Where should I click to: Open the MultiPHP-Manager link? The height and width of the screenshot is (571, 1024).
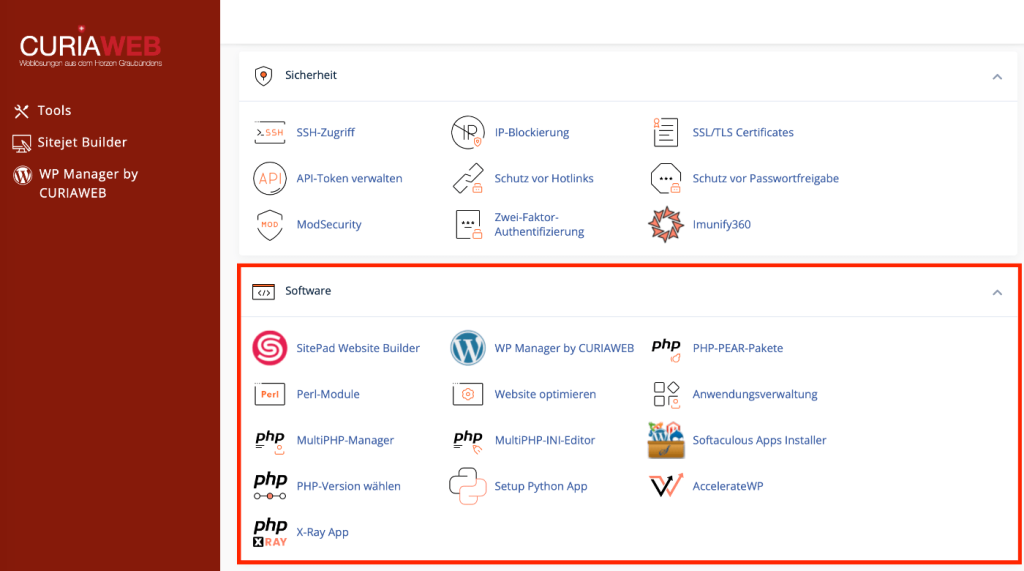click(345, 440)
